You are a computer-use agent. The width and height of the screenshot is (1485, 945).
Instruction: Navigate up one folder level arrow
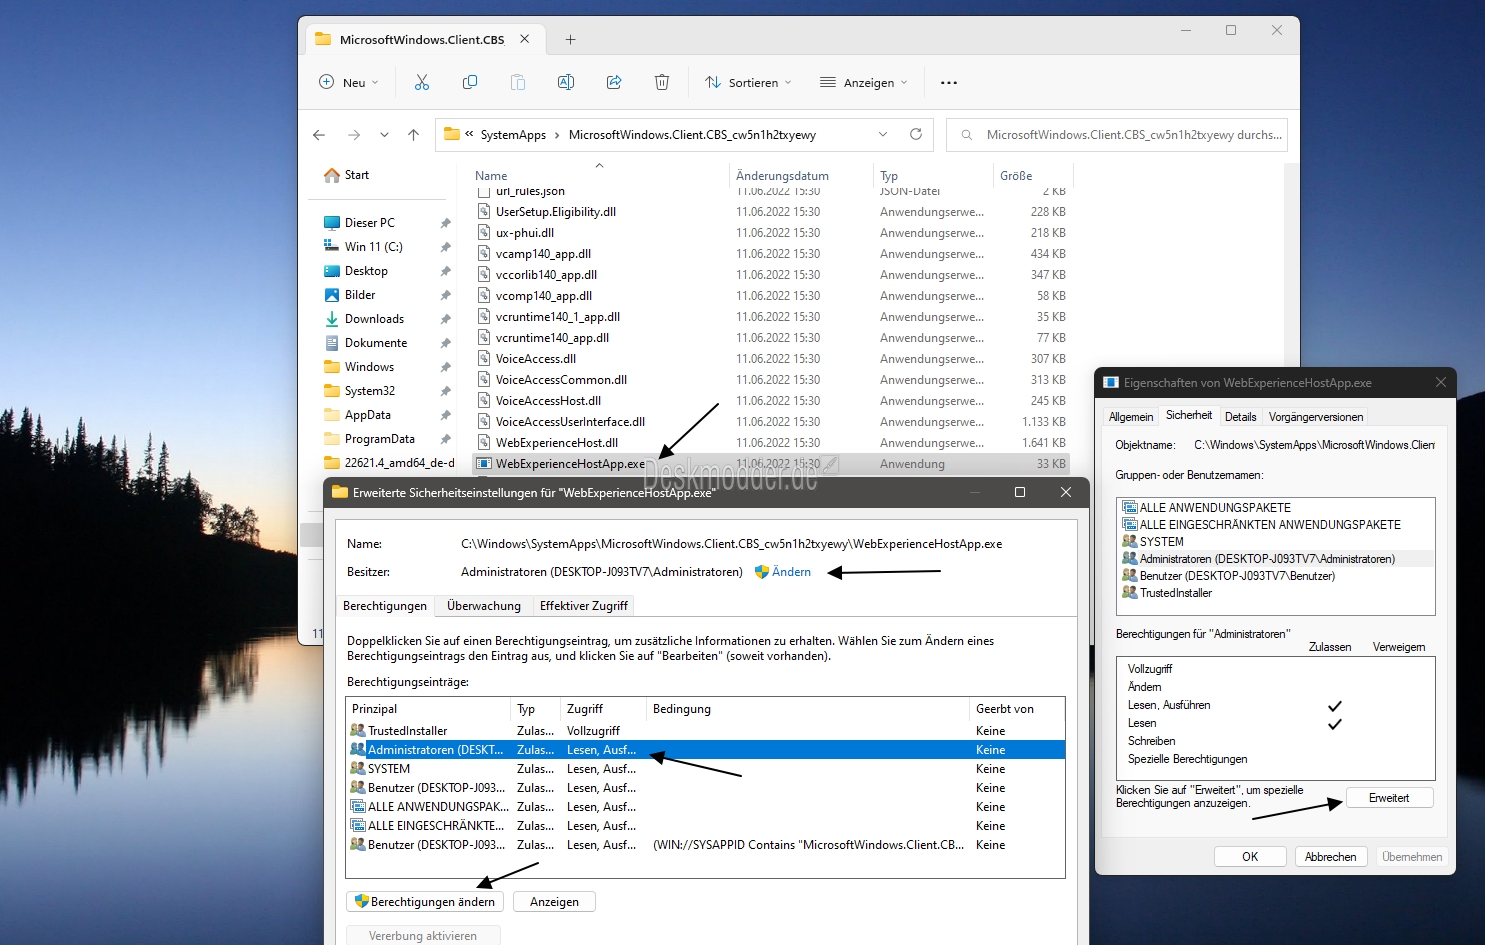click(x=413, y=135)
